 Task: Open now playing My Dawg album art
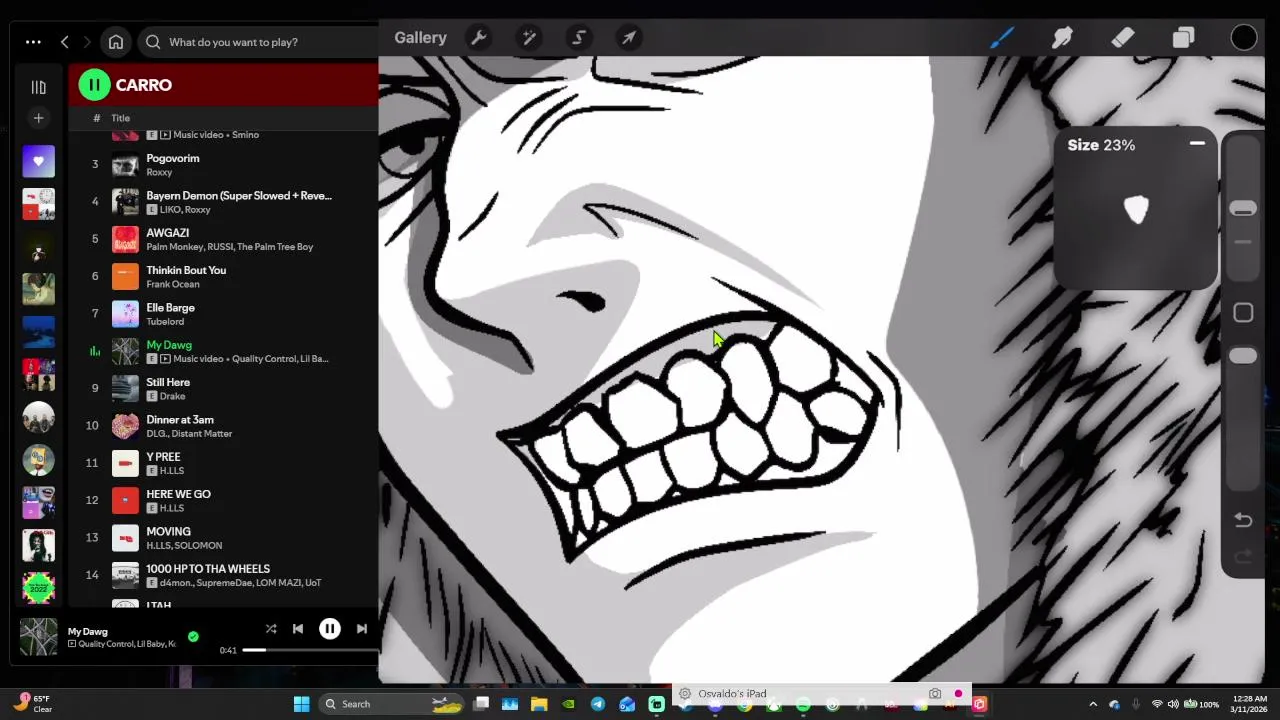pos(38,637)
